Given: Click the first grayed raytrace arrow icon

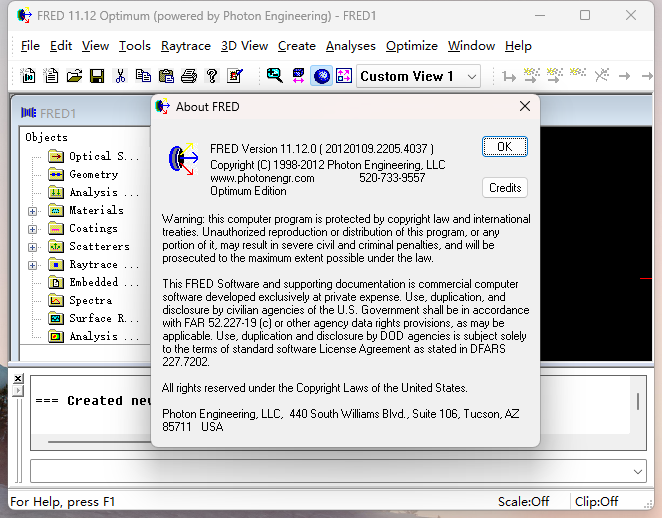Looking at the screenshot, I should point(509,76).
